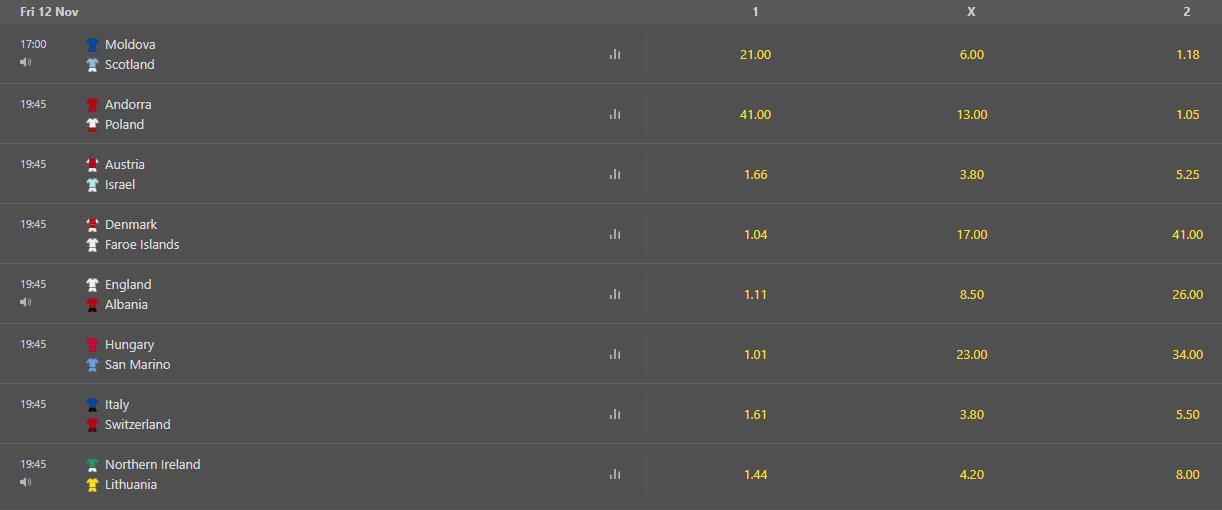Open stats icon for Moldova vs Scotland
The width and height of the screenshot is (1222, 510).
[615, 54]
